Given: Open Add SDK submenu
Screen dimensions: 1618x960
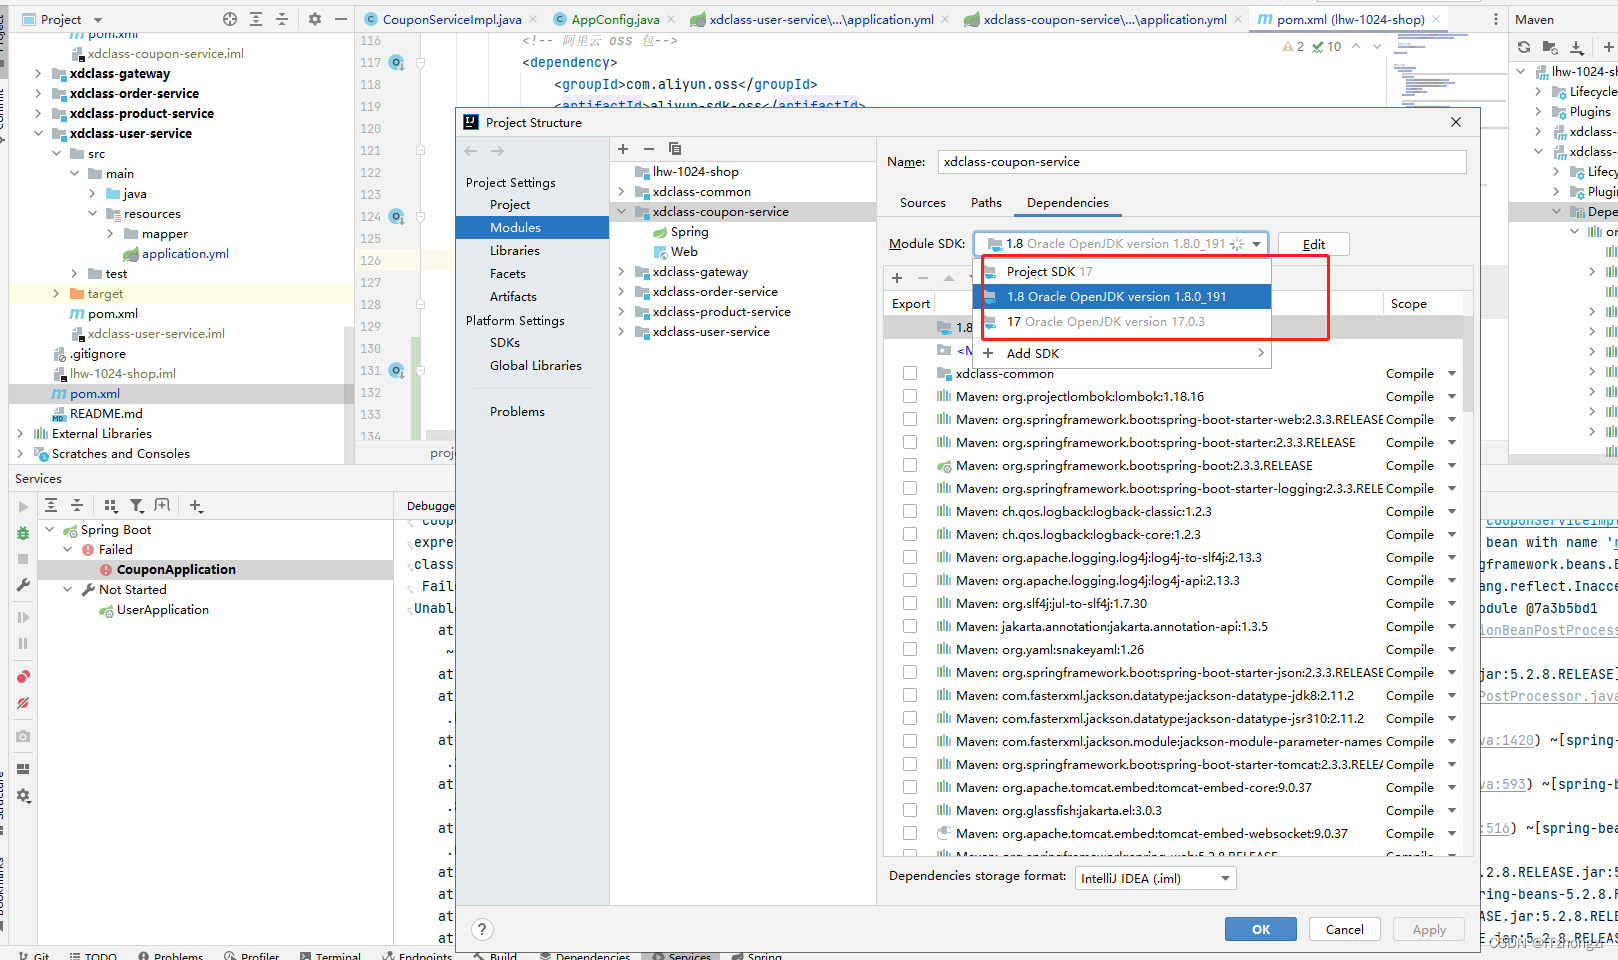Looking at the screenshot, I should (x=1121, y=353).
